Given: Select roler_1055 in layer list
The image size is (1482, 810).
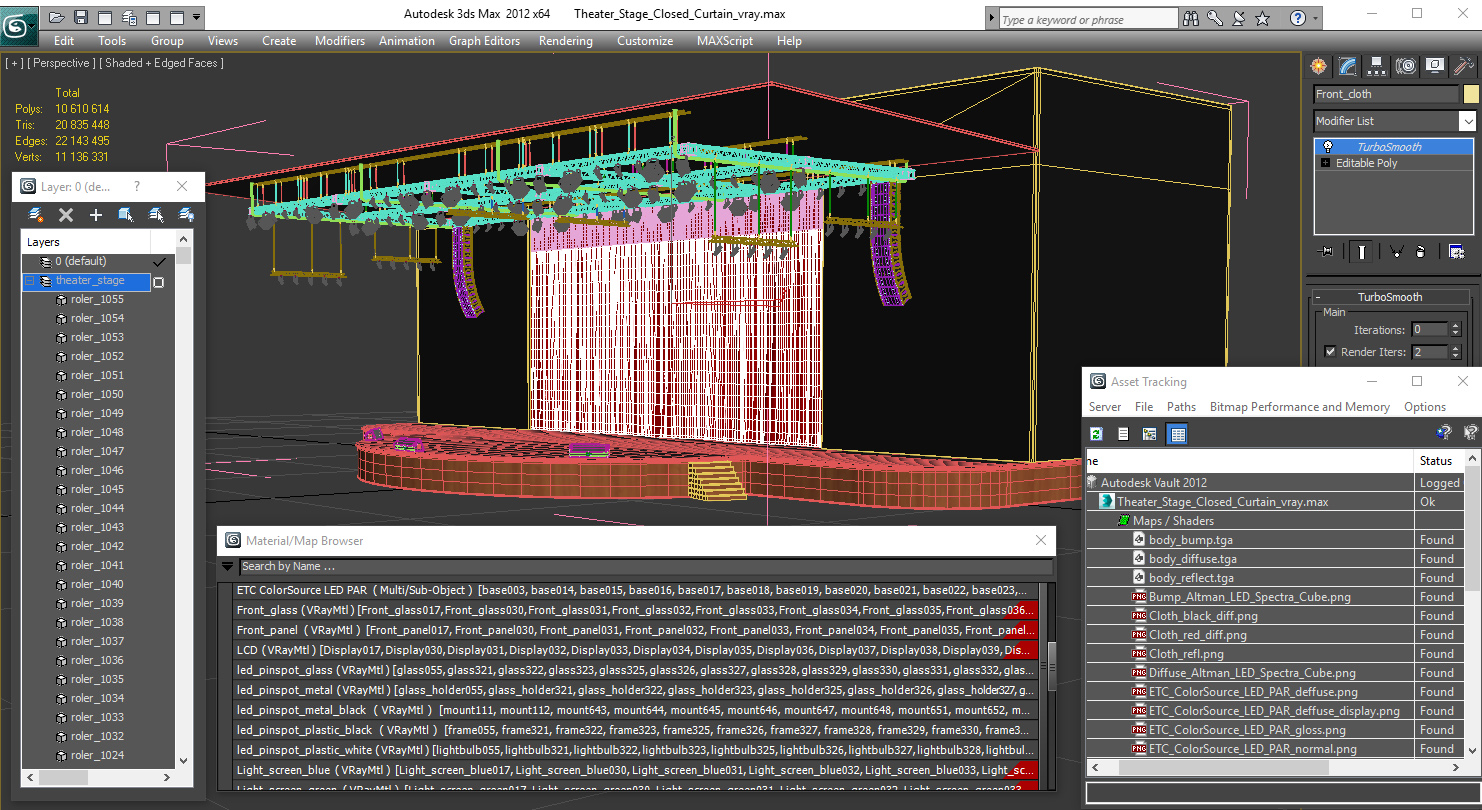Looking at the screenshot, I should click(x=97, y=300).
